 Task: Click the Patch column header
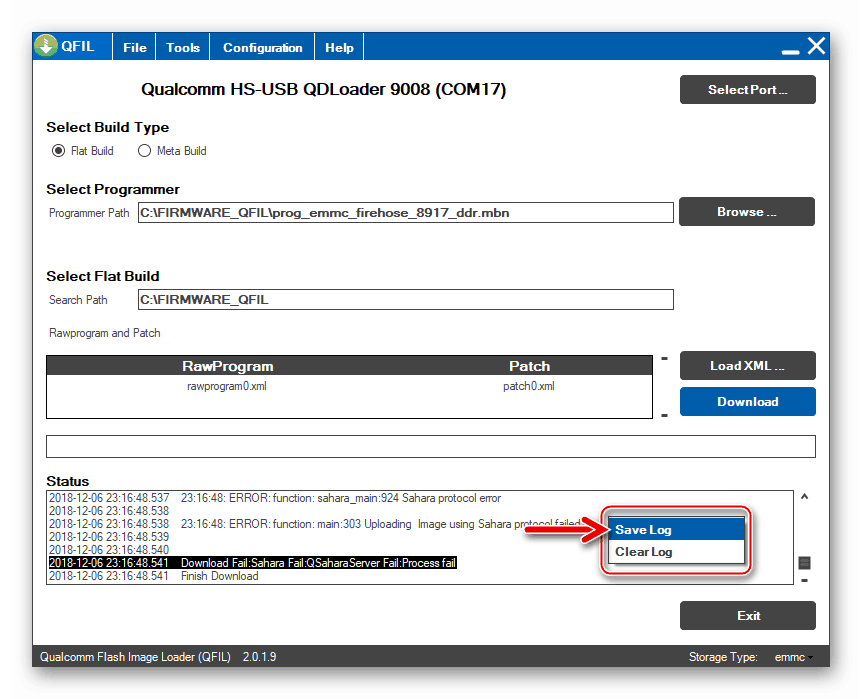(529, 366)
